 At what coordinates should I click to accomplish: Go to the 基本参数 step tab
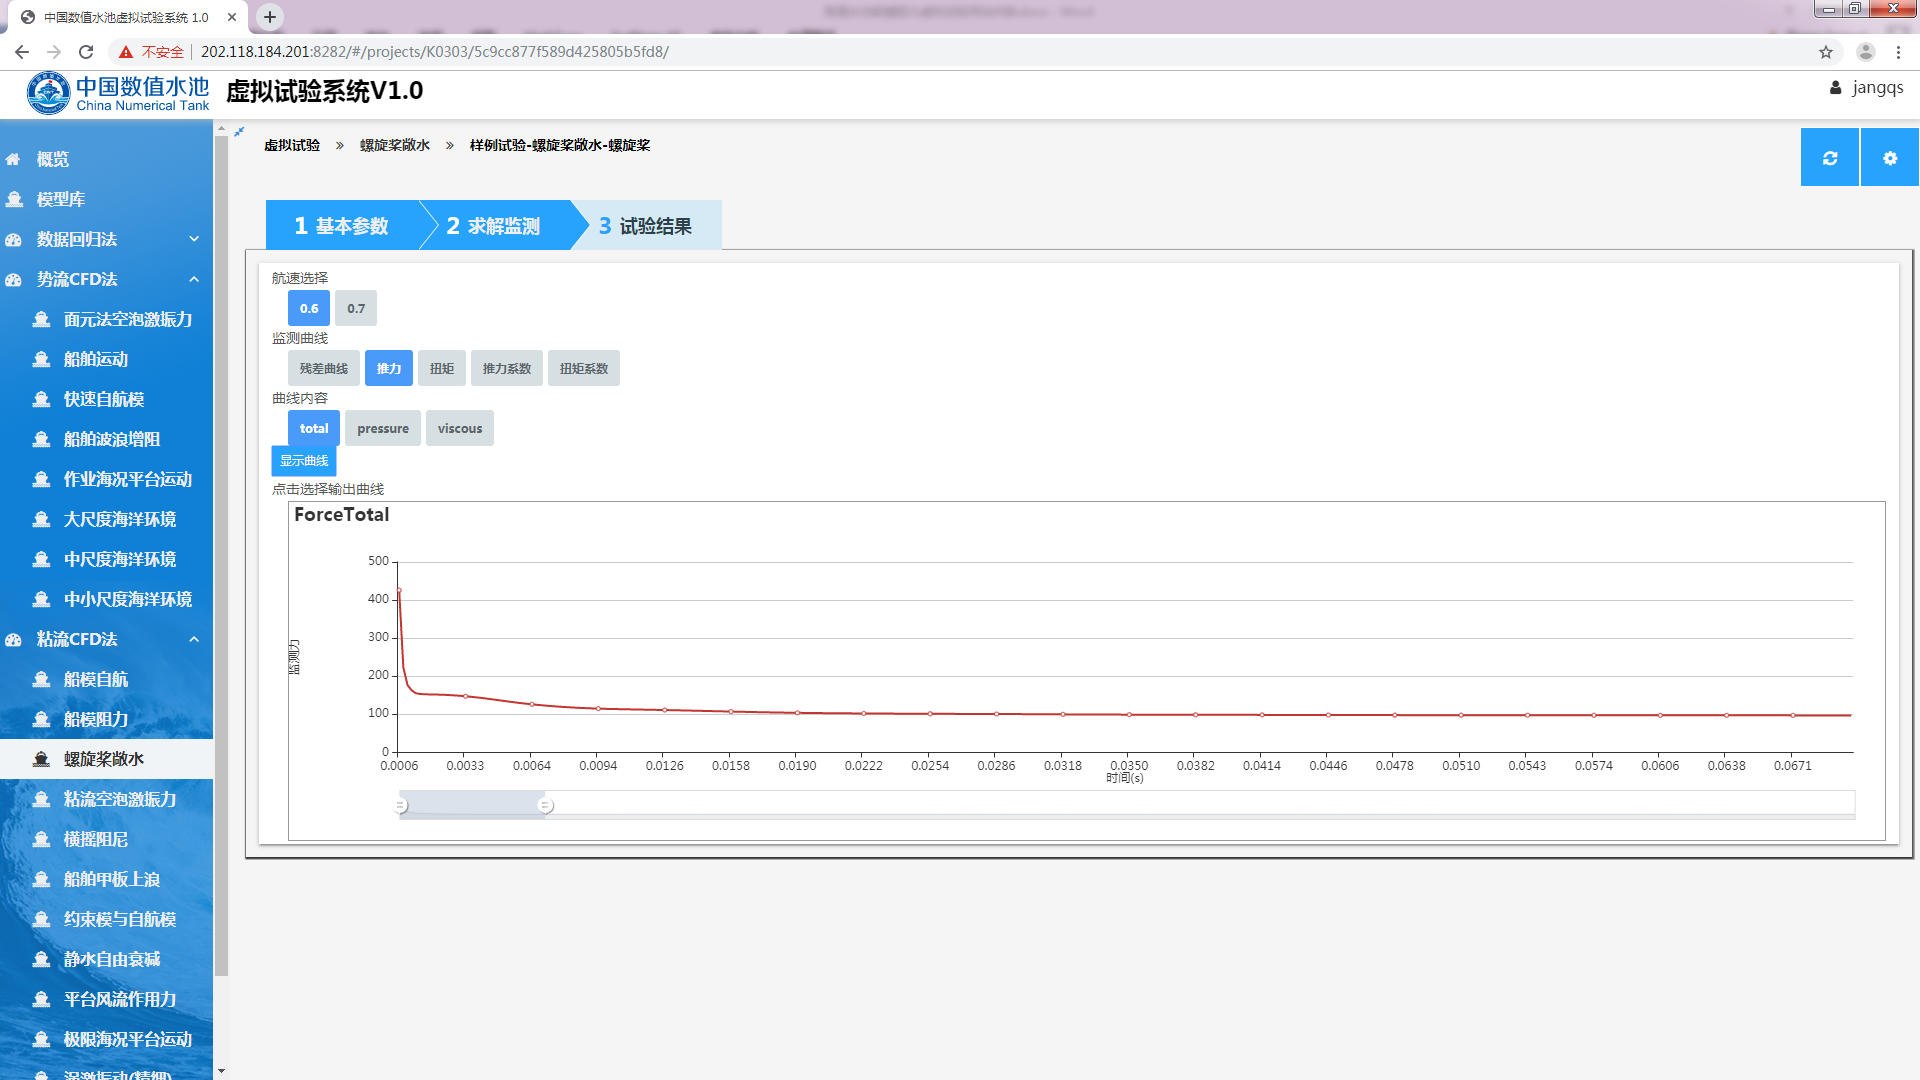(x=342, y=226)
